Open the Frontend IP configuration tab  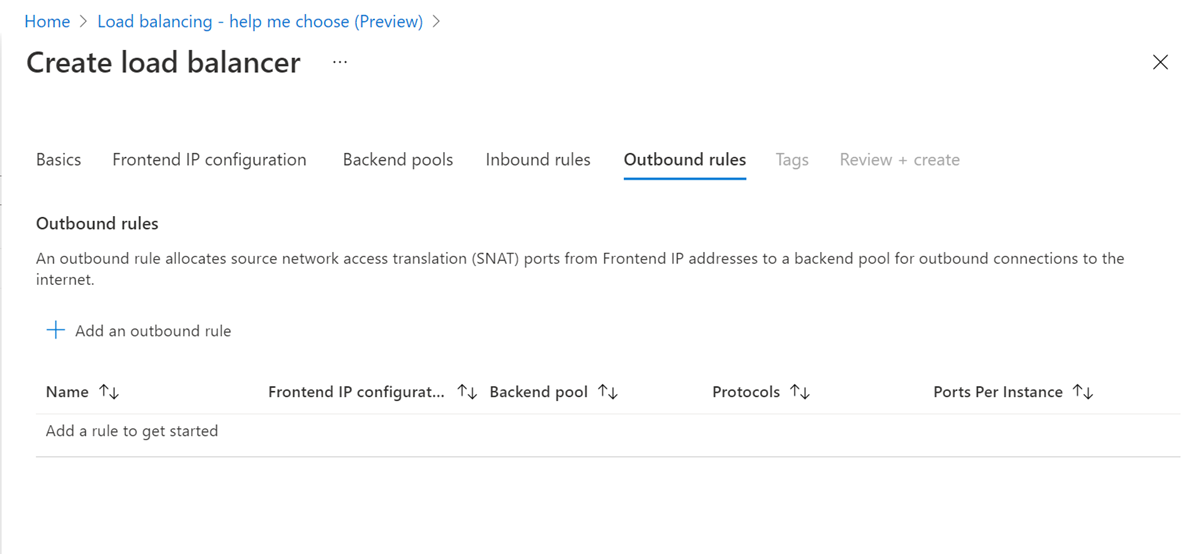[209, 160]
